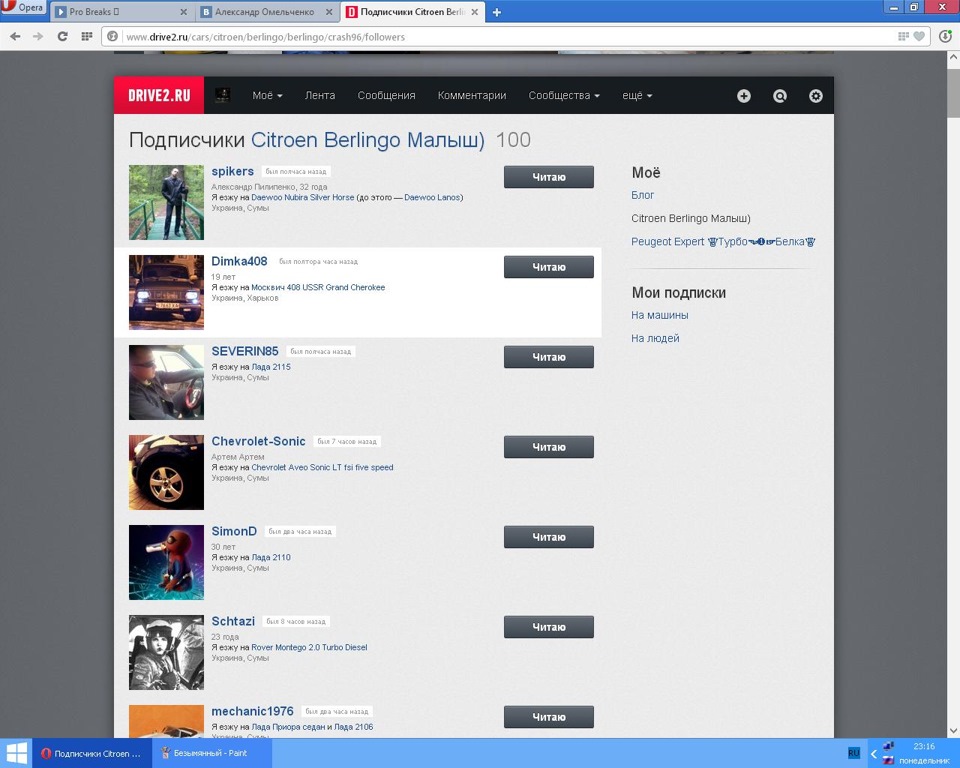Click Читаю button for SEVERIN85
This screenshot has height=768, width=960.
549,357
